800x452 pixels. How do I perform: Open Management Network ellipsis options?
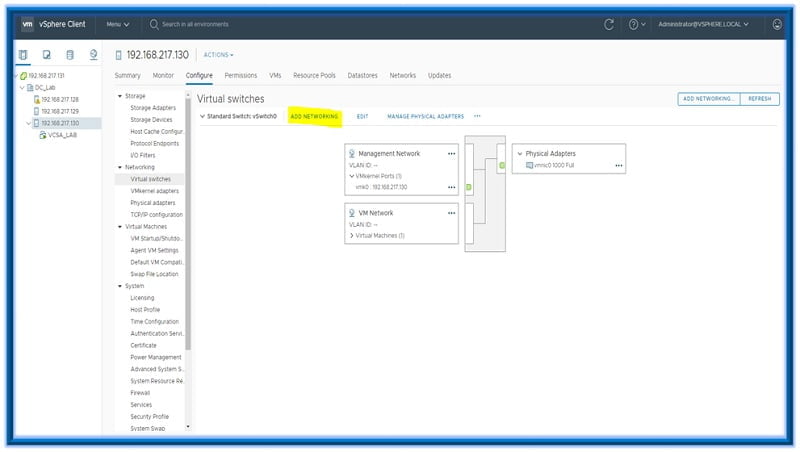(451, 153)
